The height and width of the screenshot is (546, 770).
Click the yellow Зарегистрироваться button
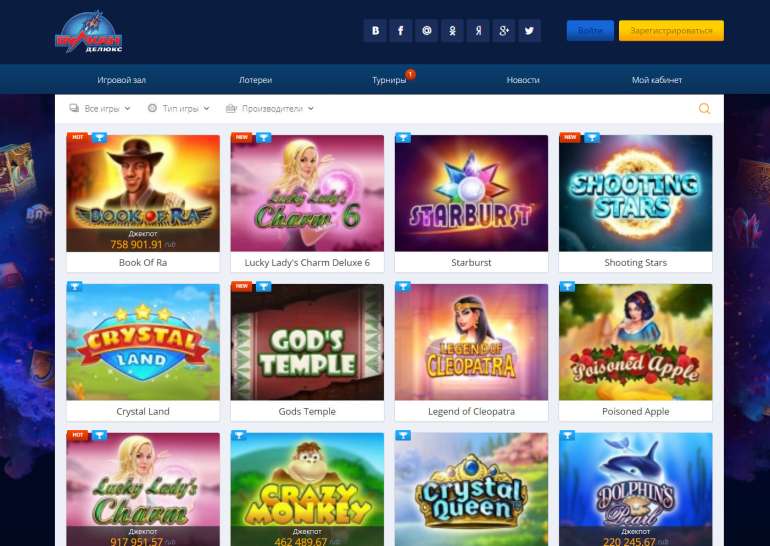[671, 30]
